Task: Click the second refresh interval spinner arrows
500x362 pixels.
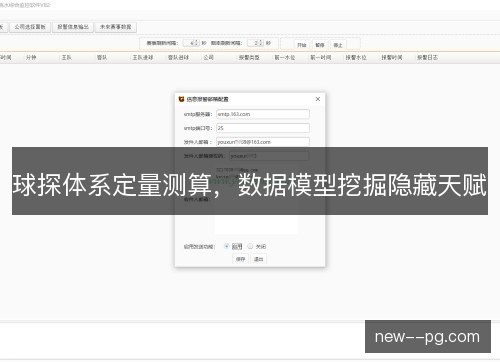Action: (x=261, y=43)
